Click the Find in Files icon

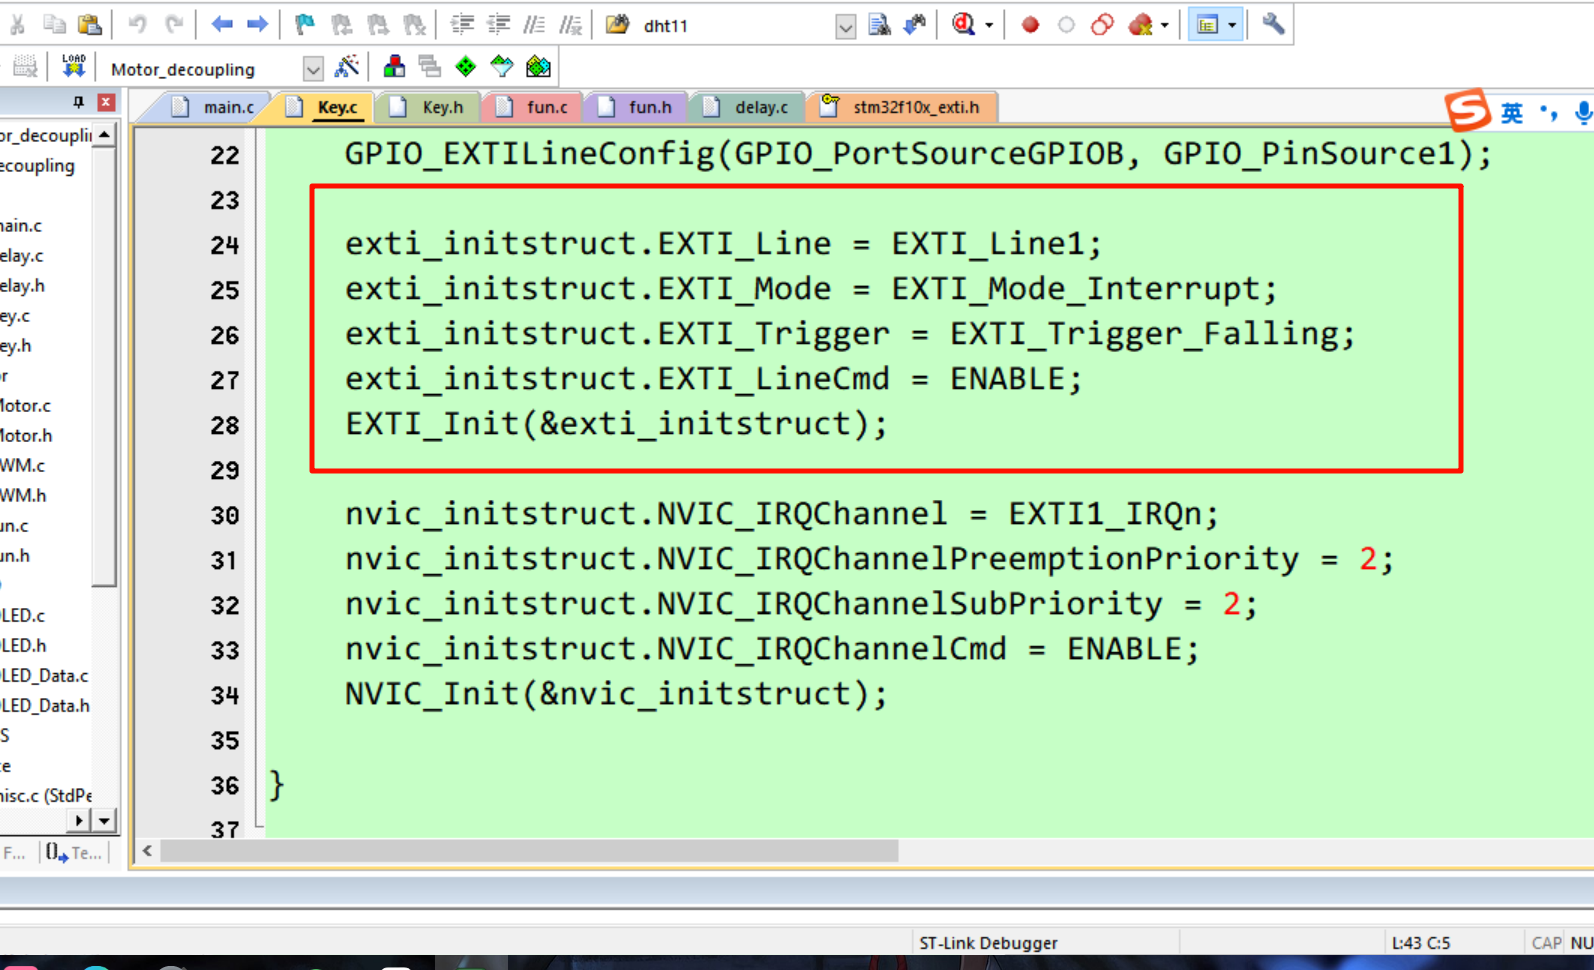coord(617,25)
